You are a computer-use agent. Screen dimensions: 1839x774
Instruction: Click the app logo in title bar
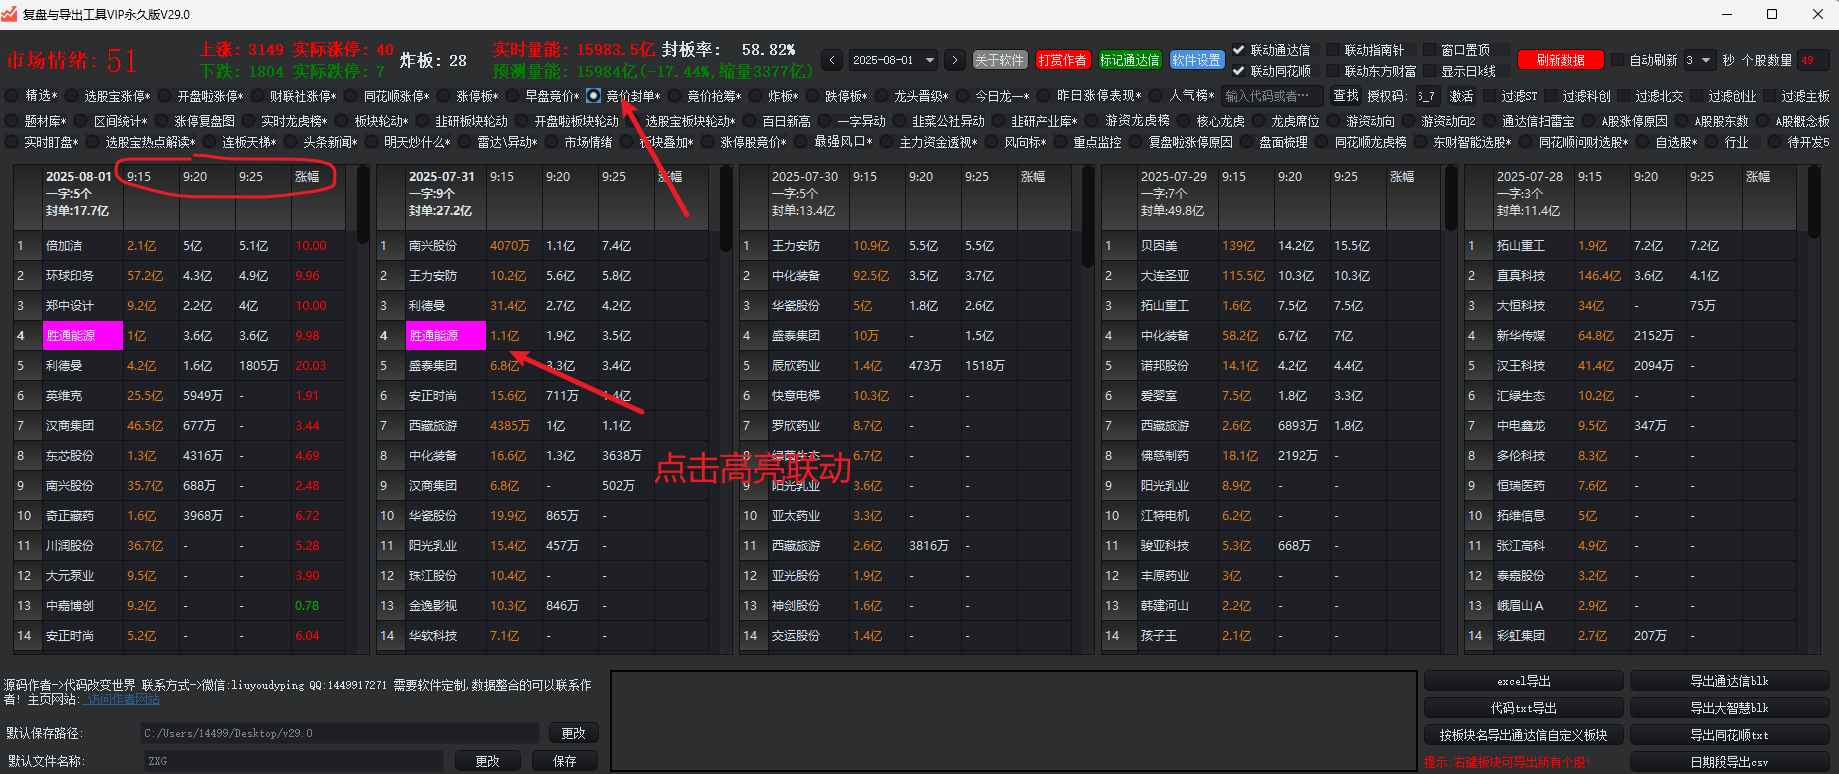(11, 14)
